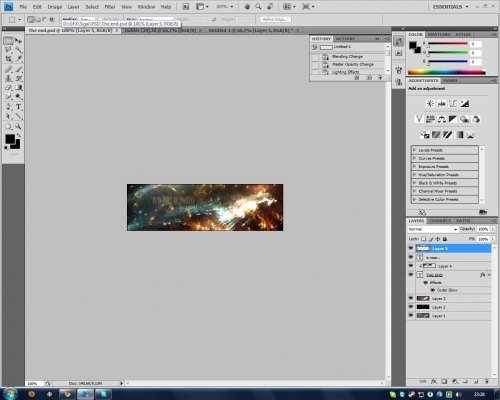The width and height of the screenshot is (500, 400).
Task: Select the Line shape tool
Action: pos(18,116)
